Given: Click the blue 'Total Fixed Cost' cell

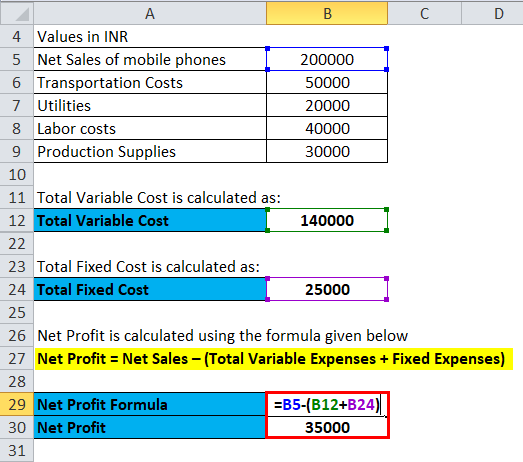Looking at the screenshot, I should pos(150,290).
